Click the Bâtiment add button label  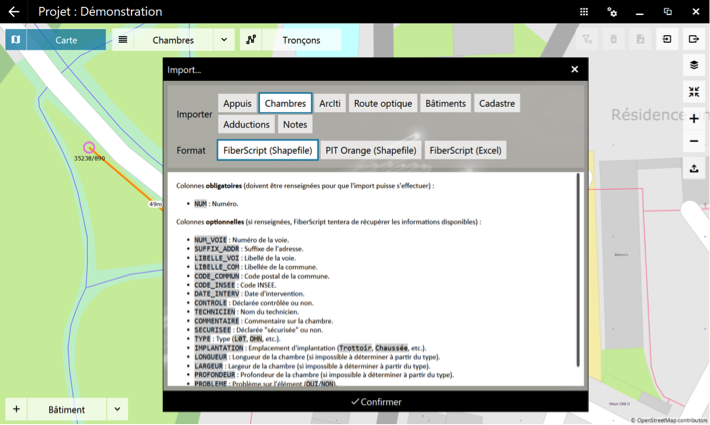click(67, 409)
